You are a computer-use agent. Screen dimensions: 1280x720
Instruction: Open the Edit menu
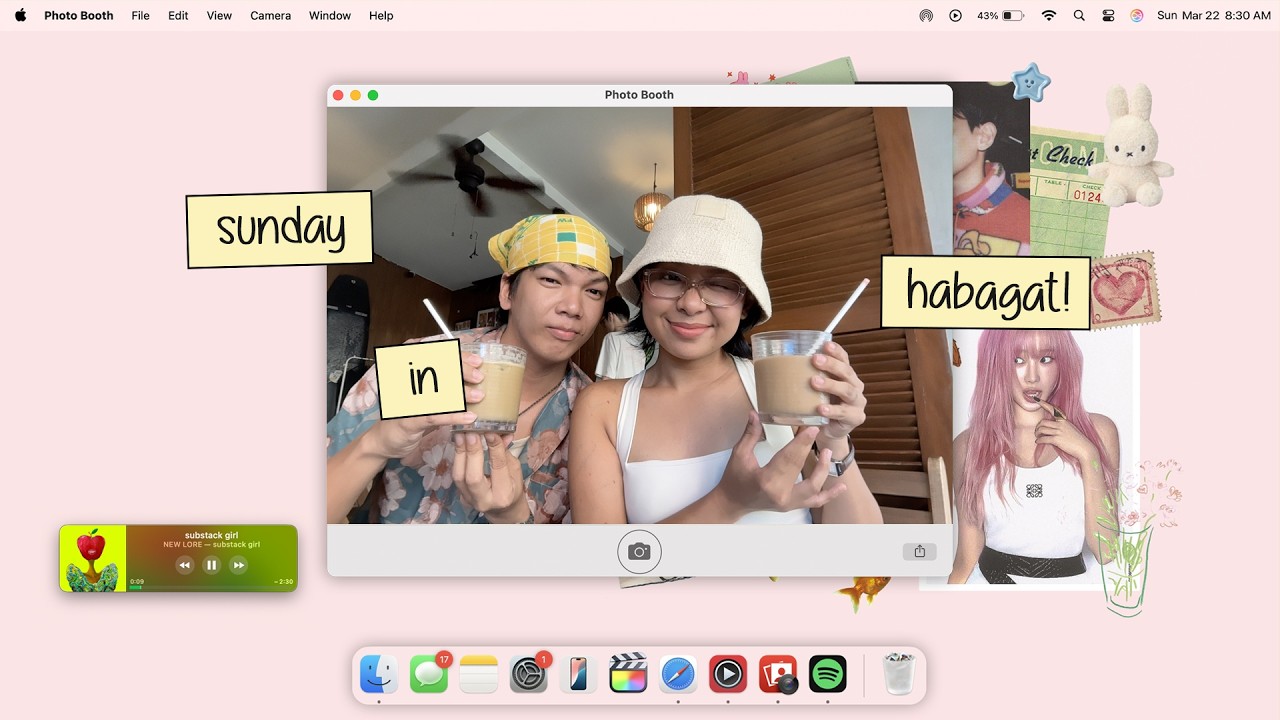pyautogui.click(x=178, y=15)
